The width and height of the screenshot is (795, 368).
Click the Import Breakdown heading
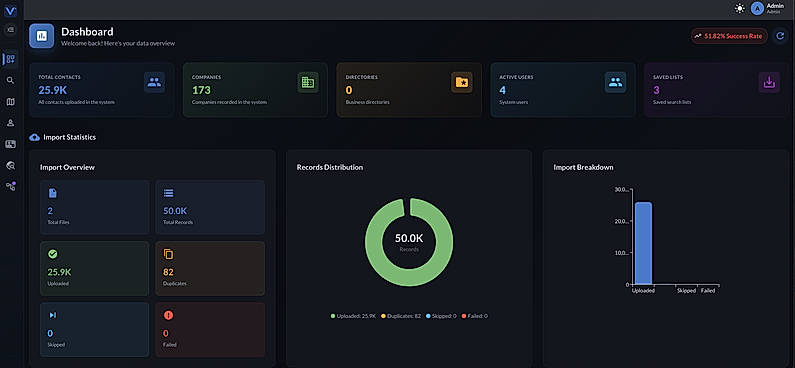pos(584,167)
